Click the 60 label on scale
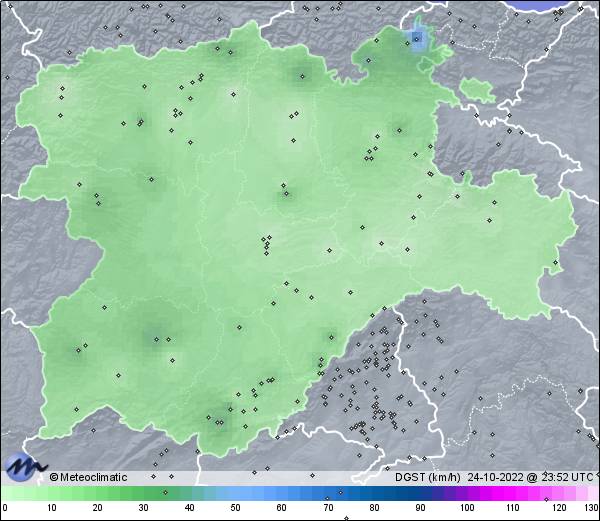600x521 pixels. (x=281, y=508)
